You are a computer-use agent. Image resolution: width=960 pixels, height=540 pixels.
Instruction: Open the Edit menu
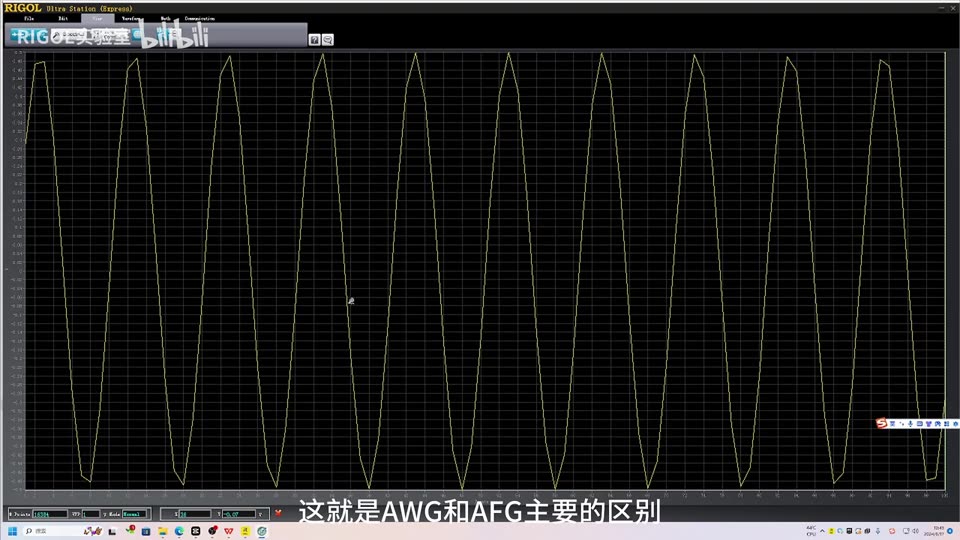pos(63,18)
